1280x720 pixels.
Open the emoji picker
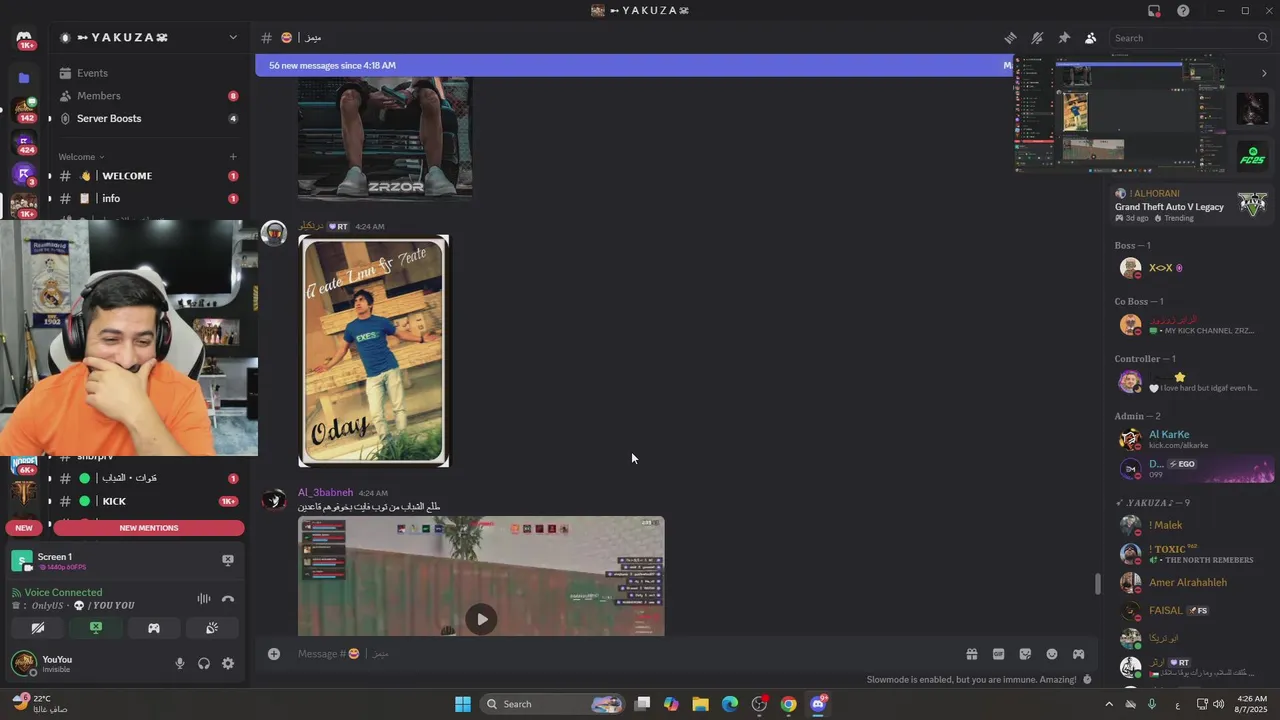1052,654
